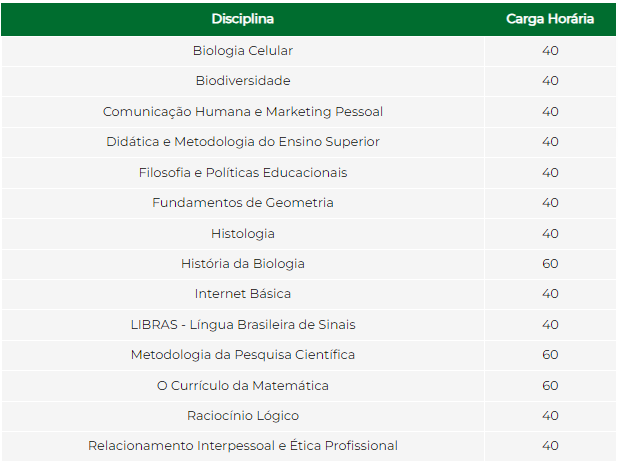Click the Fundamentos de Geometria entry
This screenshot has width=618, height=468.
tap(243, 203)
